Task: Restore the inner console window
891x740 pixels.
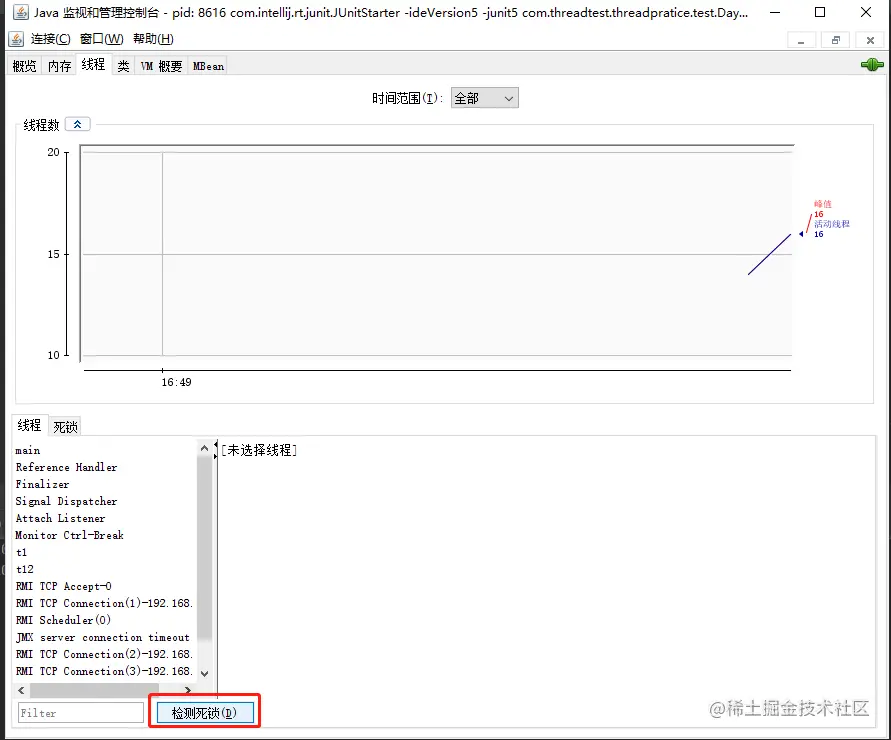Action: (x=836, y=40)
